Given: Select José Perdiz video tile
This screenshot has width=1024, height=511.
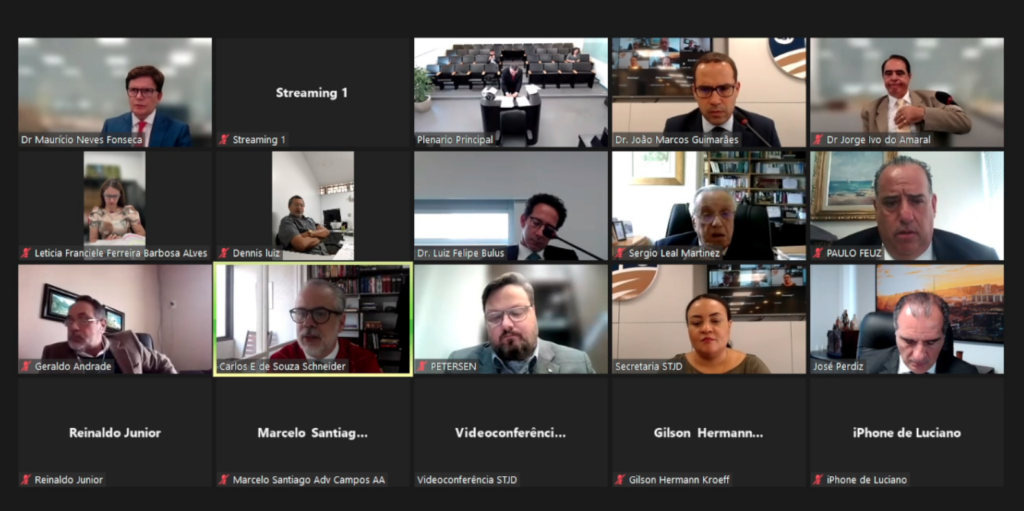Looking at the screenshot, I should 907,319.
